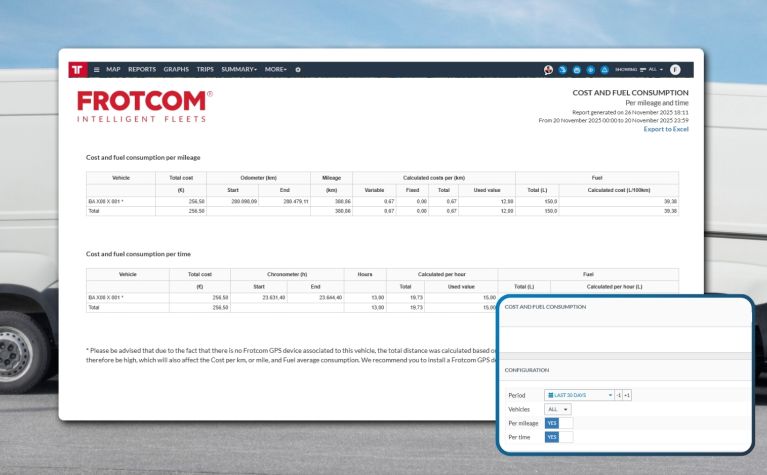
Task: Click chronometer end value 23.644,40
Action: pyautogui.click(x=330, y=297)
